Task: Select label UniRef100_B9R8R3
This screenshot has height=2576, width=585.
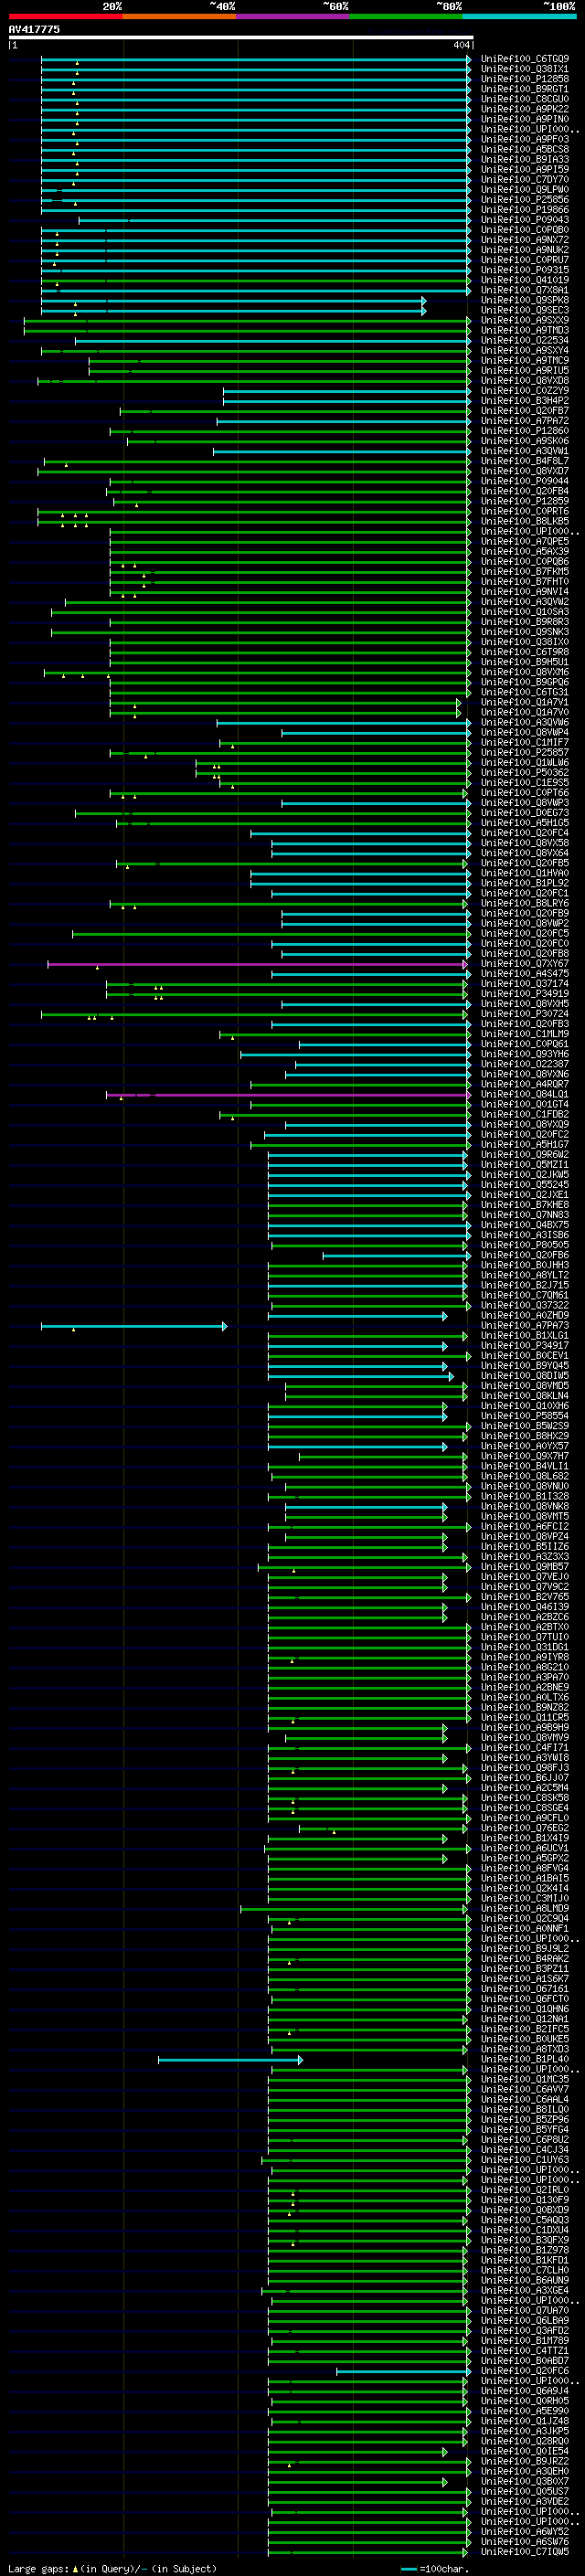Action: tap(525, 622)
